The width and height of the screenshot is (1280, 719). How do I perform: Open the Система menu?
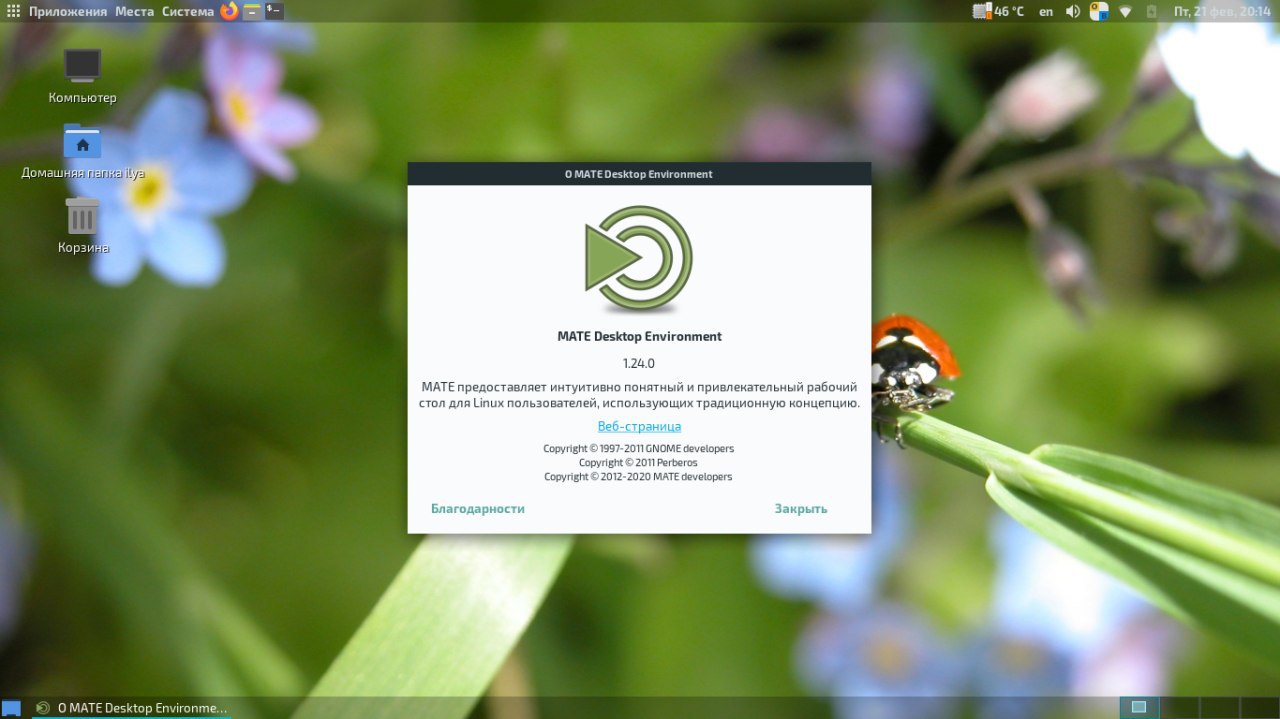pos(188,11)
